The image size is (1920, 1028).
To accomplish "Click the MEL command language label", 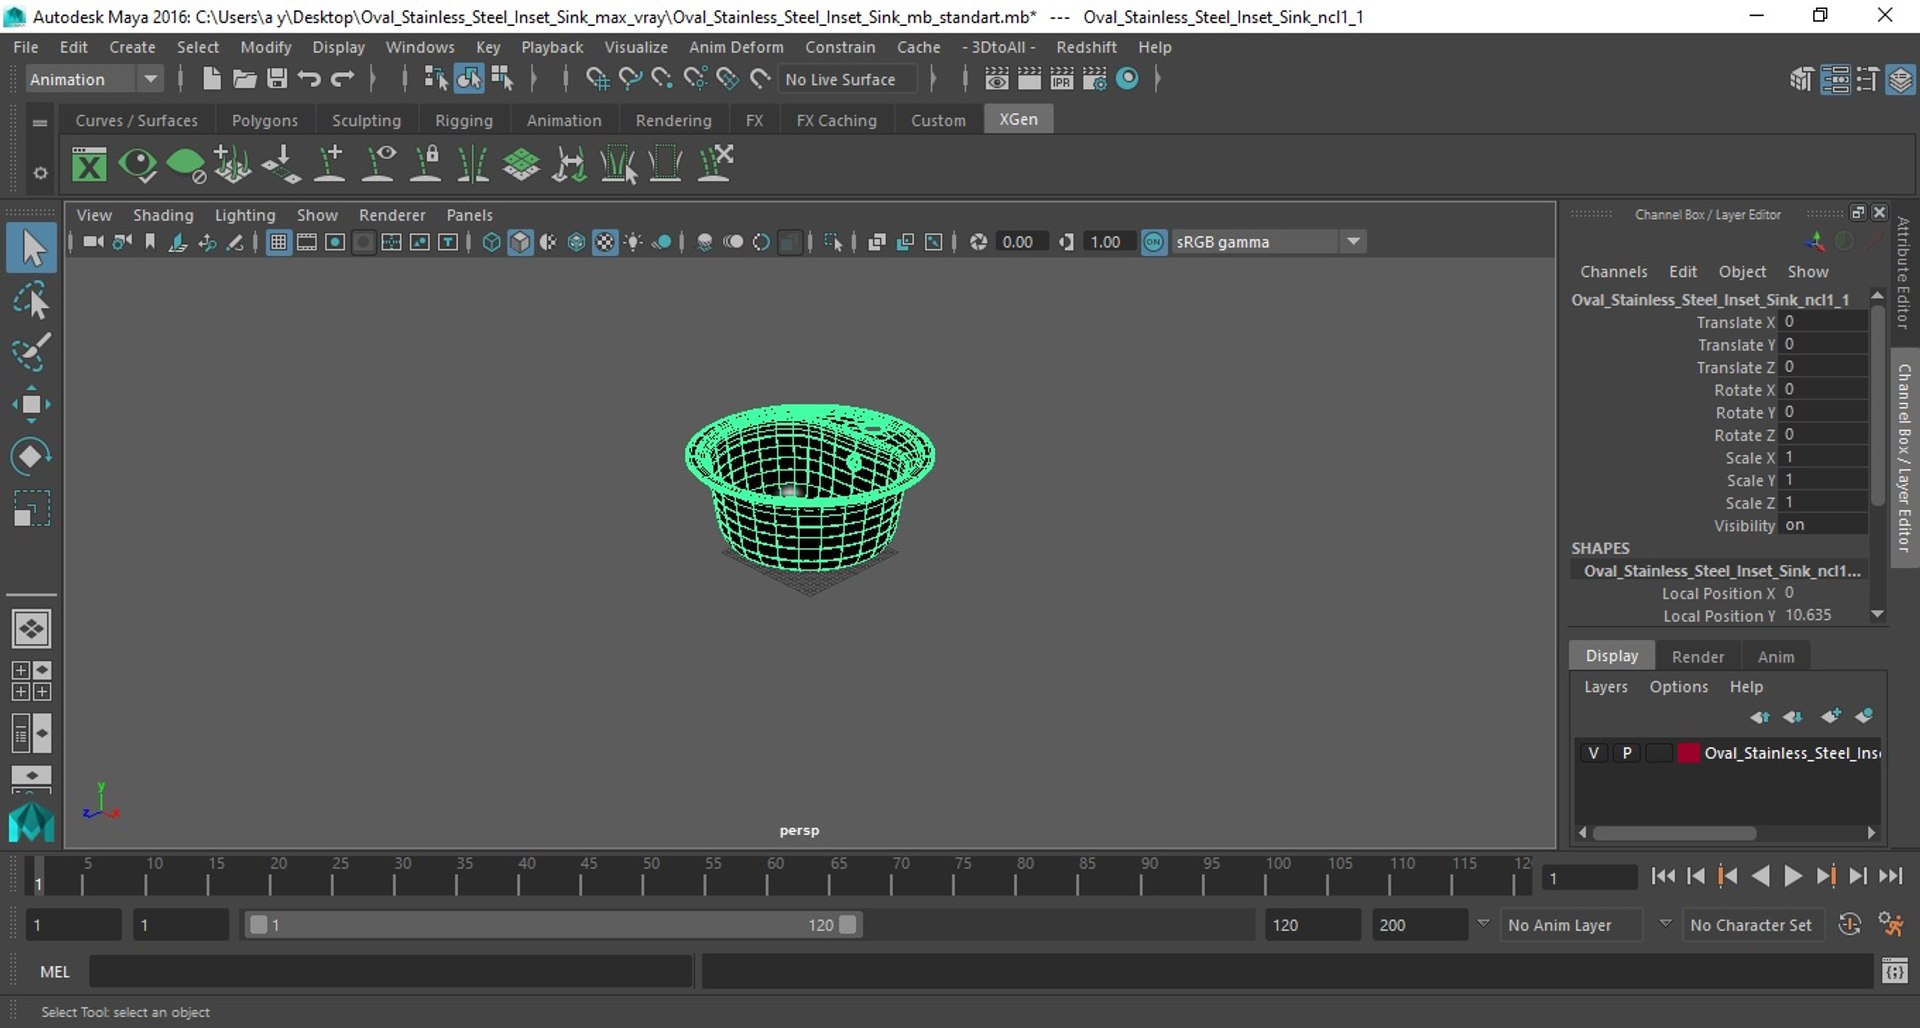I will [55, 972].
